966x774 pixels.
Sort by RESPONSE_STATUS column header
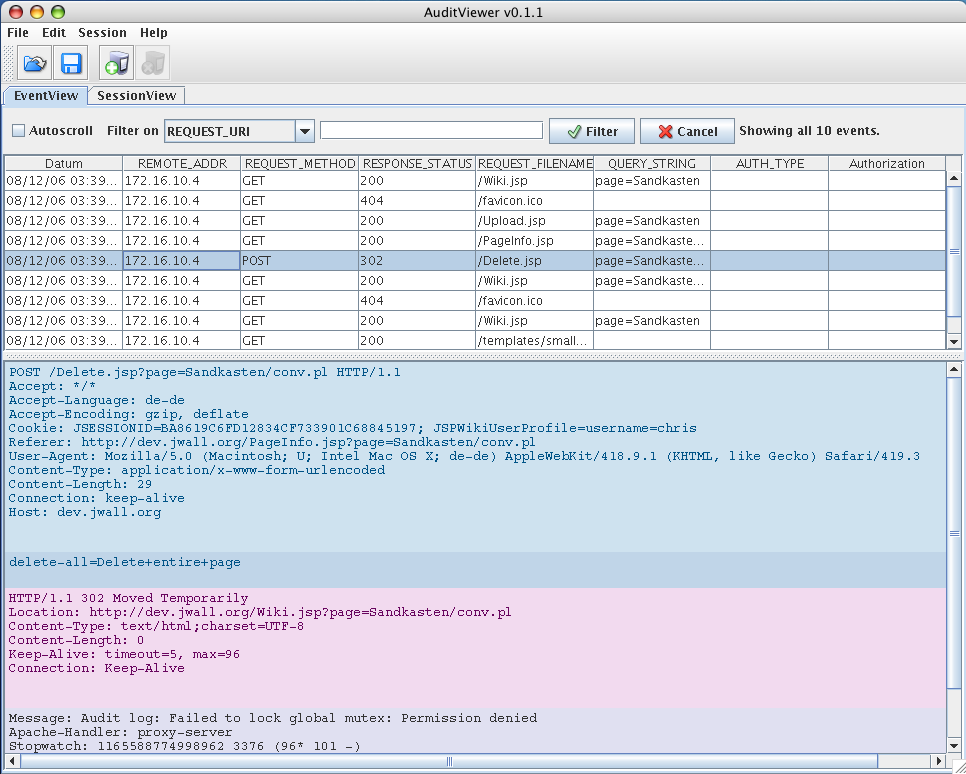[x=416, y=163]
